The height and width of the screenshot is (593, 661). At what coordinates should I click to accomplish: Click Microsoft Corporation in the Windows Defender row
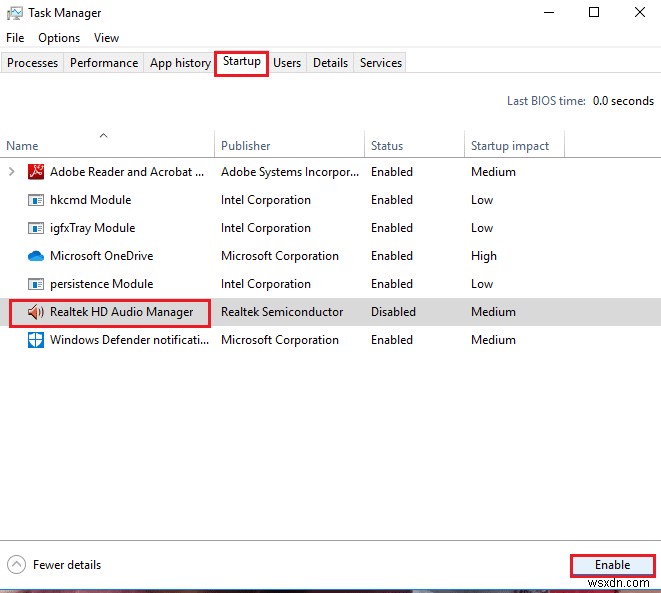280,340
